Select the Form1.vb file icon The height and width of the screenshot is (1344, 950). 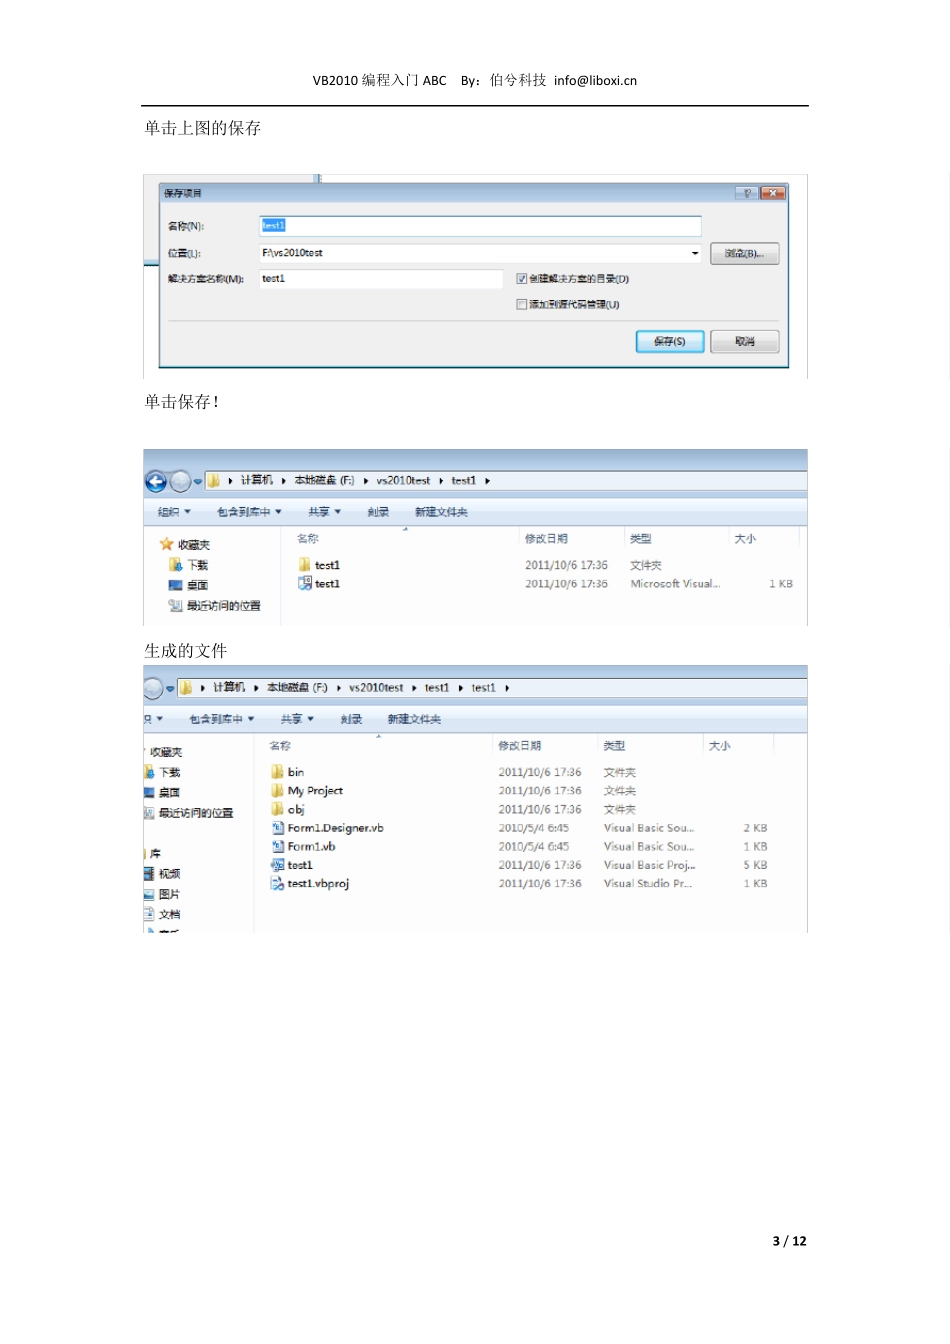278,846
